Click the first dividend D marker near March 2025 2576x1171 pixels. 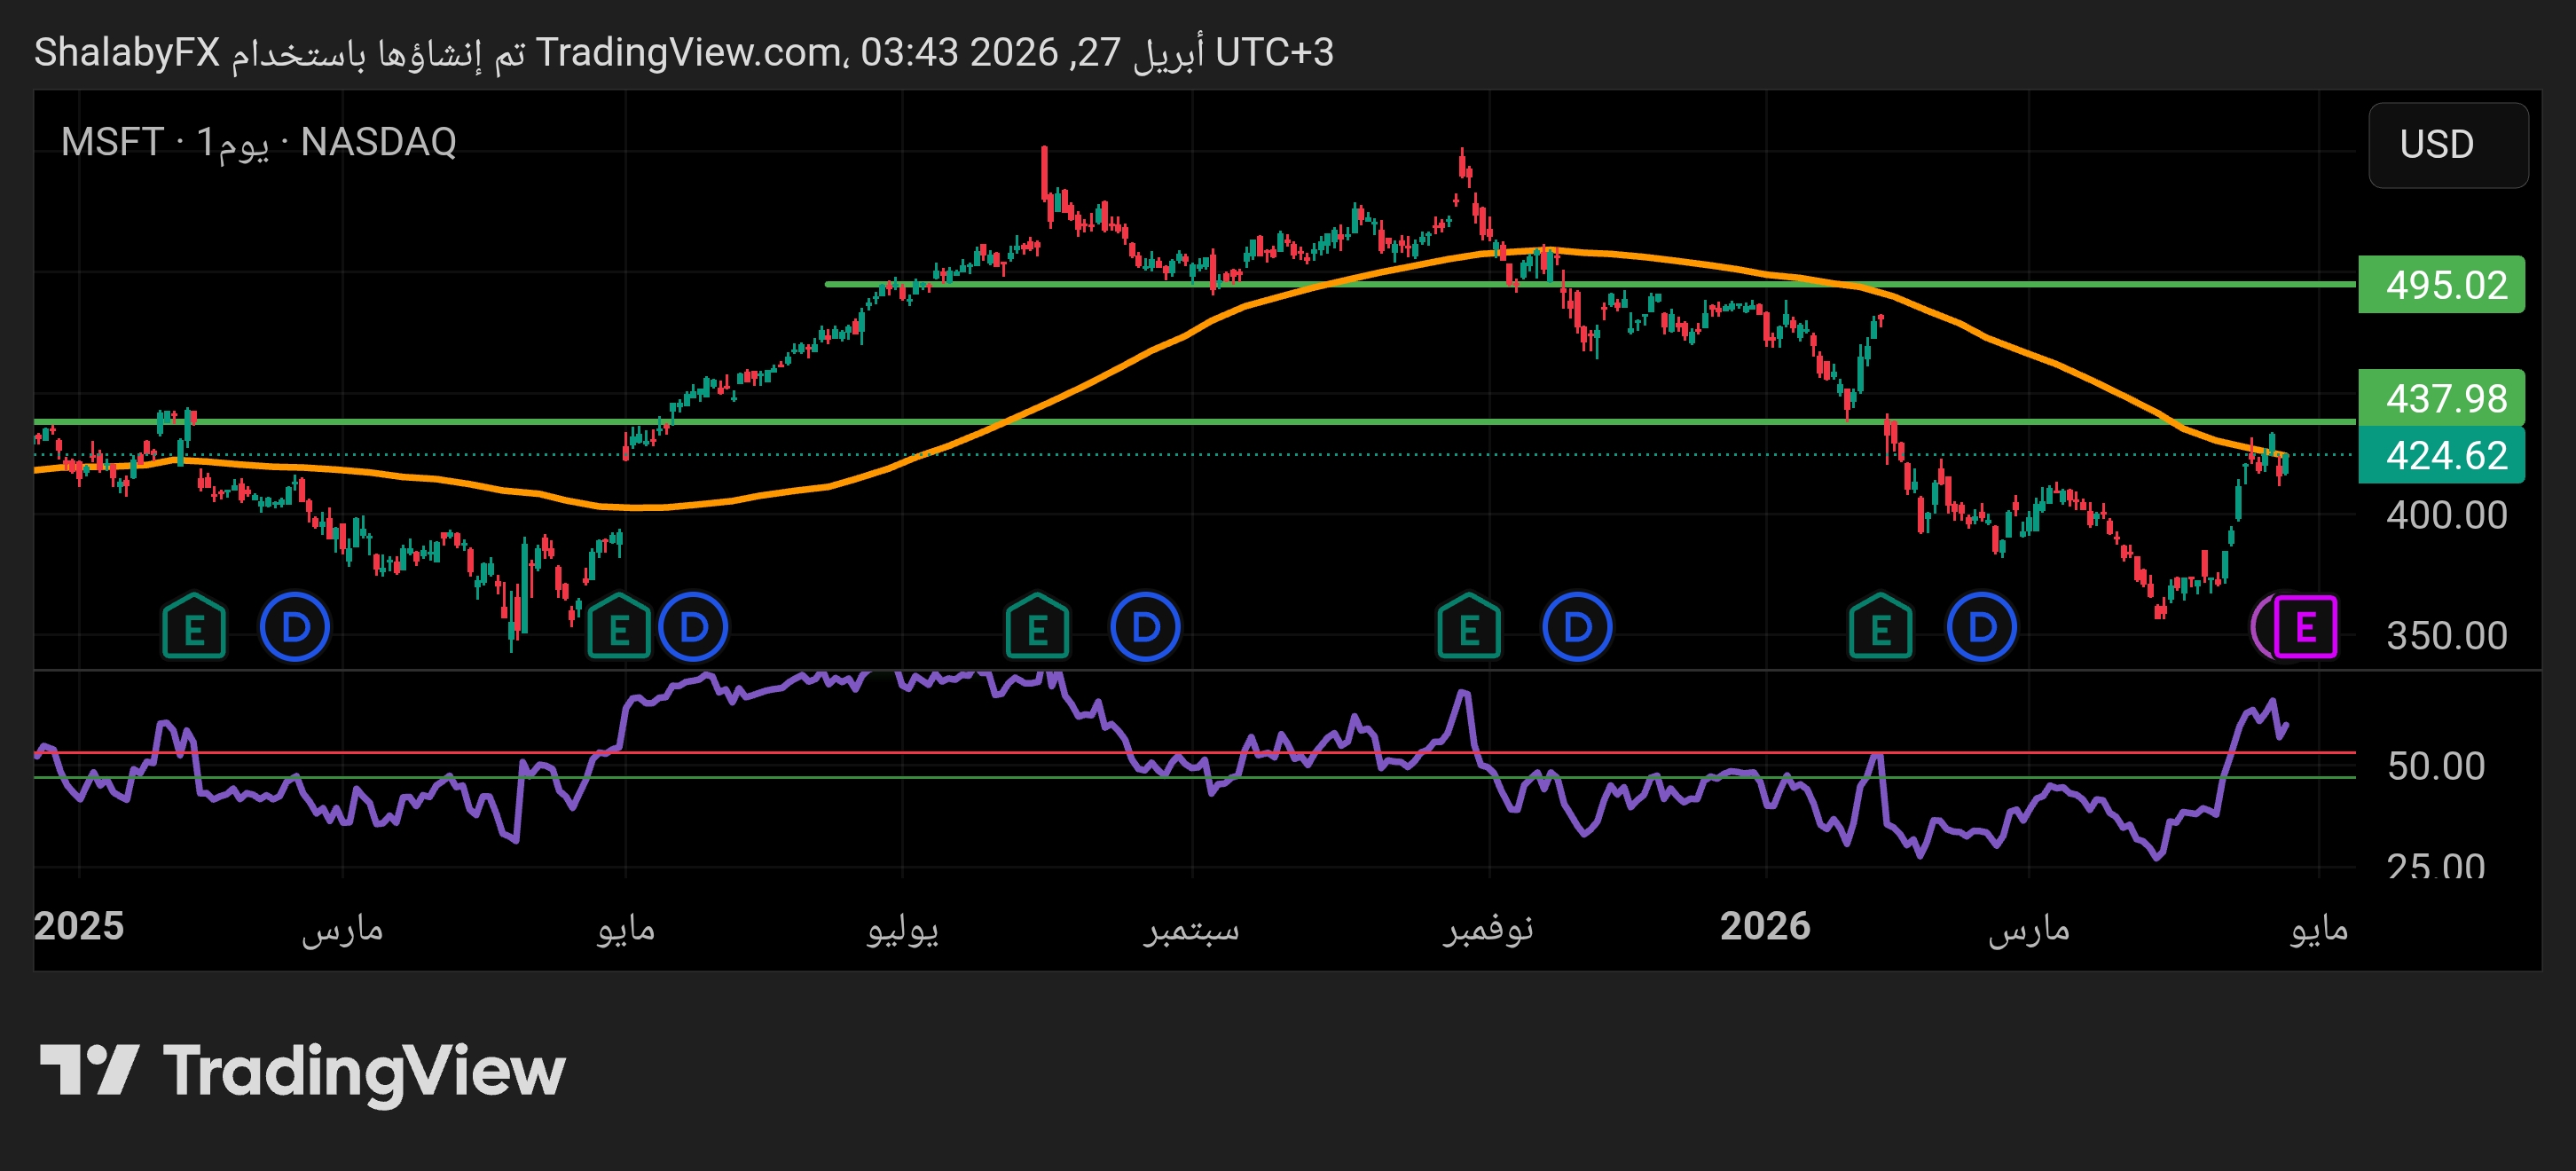click(x=295, y=628)
